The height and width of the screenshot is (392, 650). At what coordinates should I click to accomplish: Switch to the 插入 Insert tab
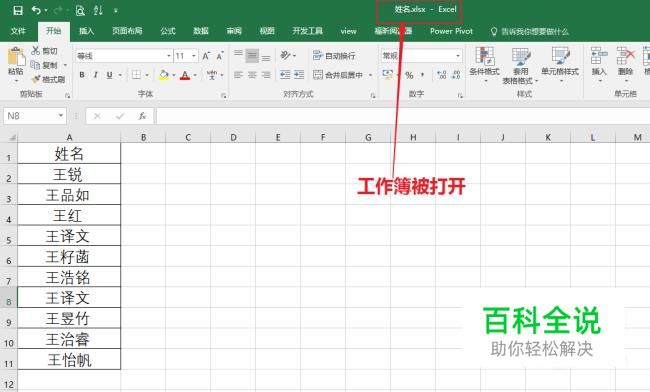pos(87,31)
